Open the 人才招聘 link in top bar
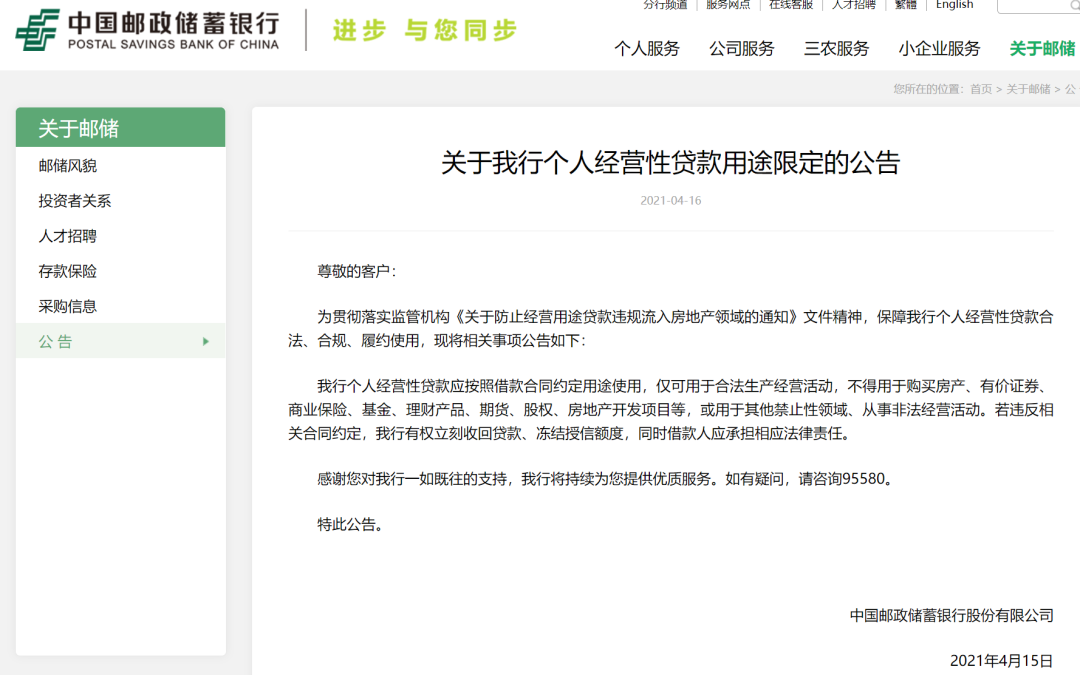Viewport: 1080px width, 675px height. tap(853, 5)
